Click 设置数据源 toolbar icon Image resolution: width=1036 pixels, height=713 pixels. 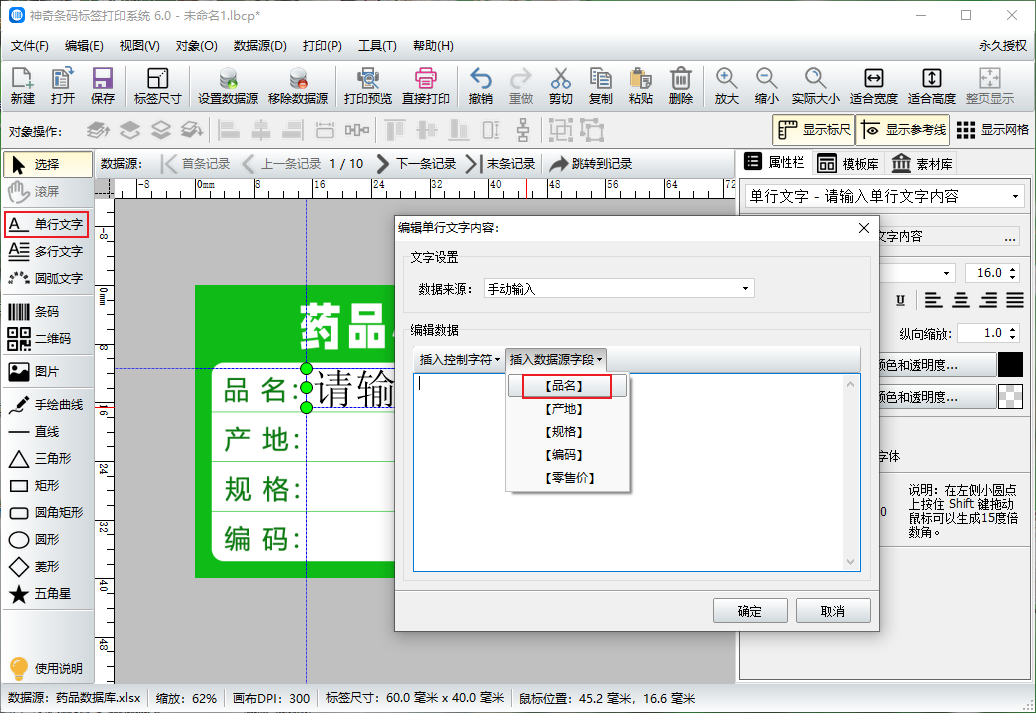pyautogui.click(x=228, y=86)
